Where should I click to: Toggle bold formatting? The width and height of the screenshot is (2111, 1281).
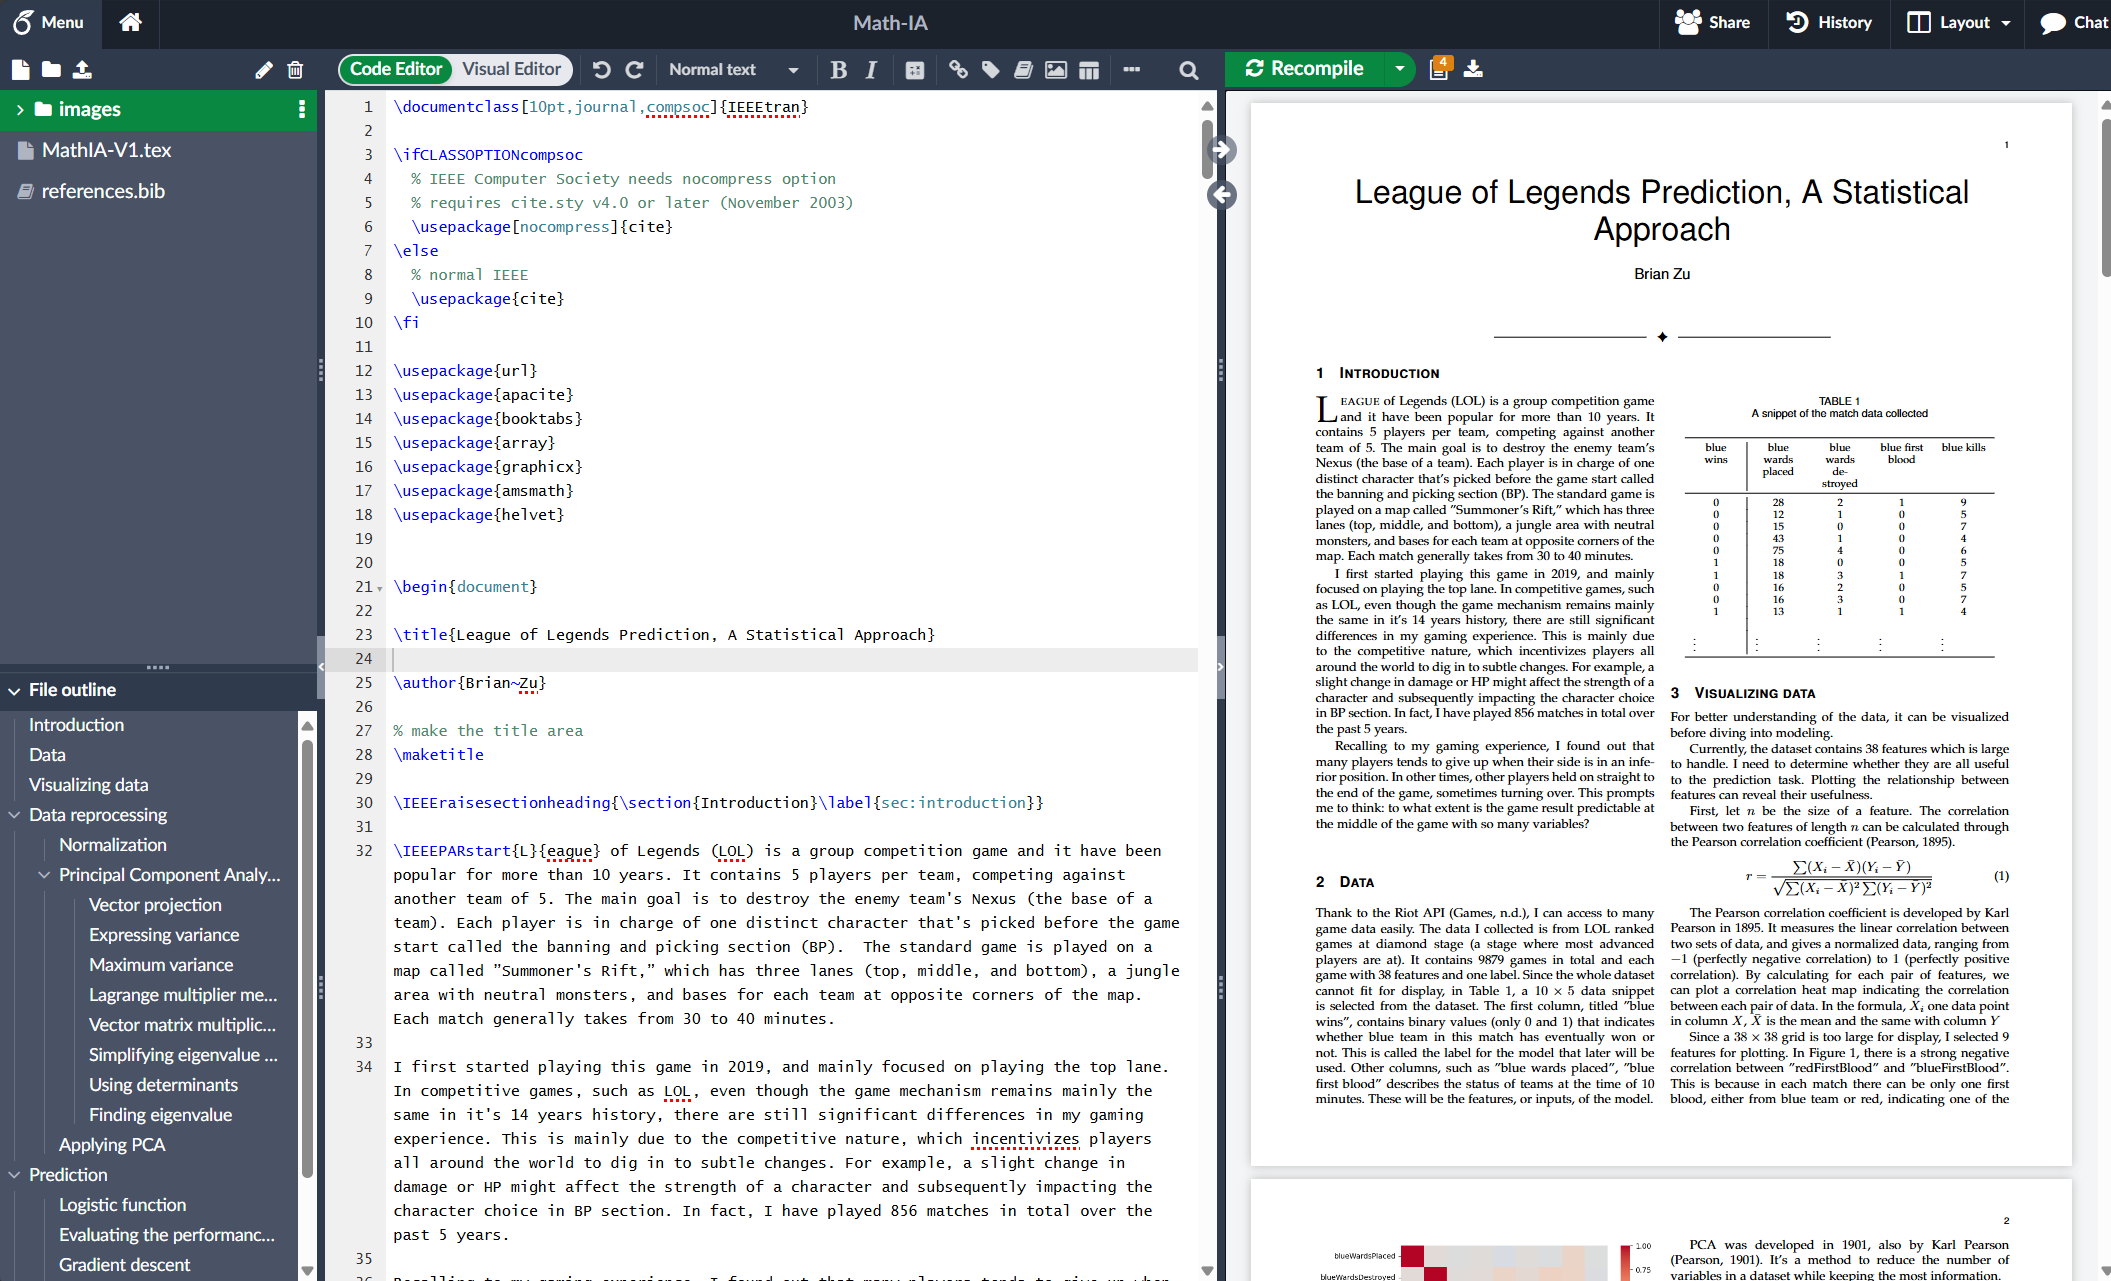(x=838, y=70)
